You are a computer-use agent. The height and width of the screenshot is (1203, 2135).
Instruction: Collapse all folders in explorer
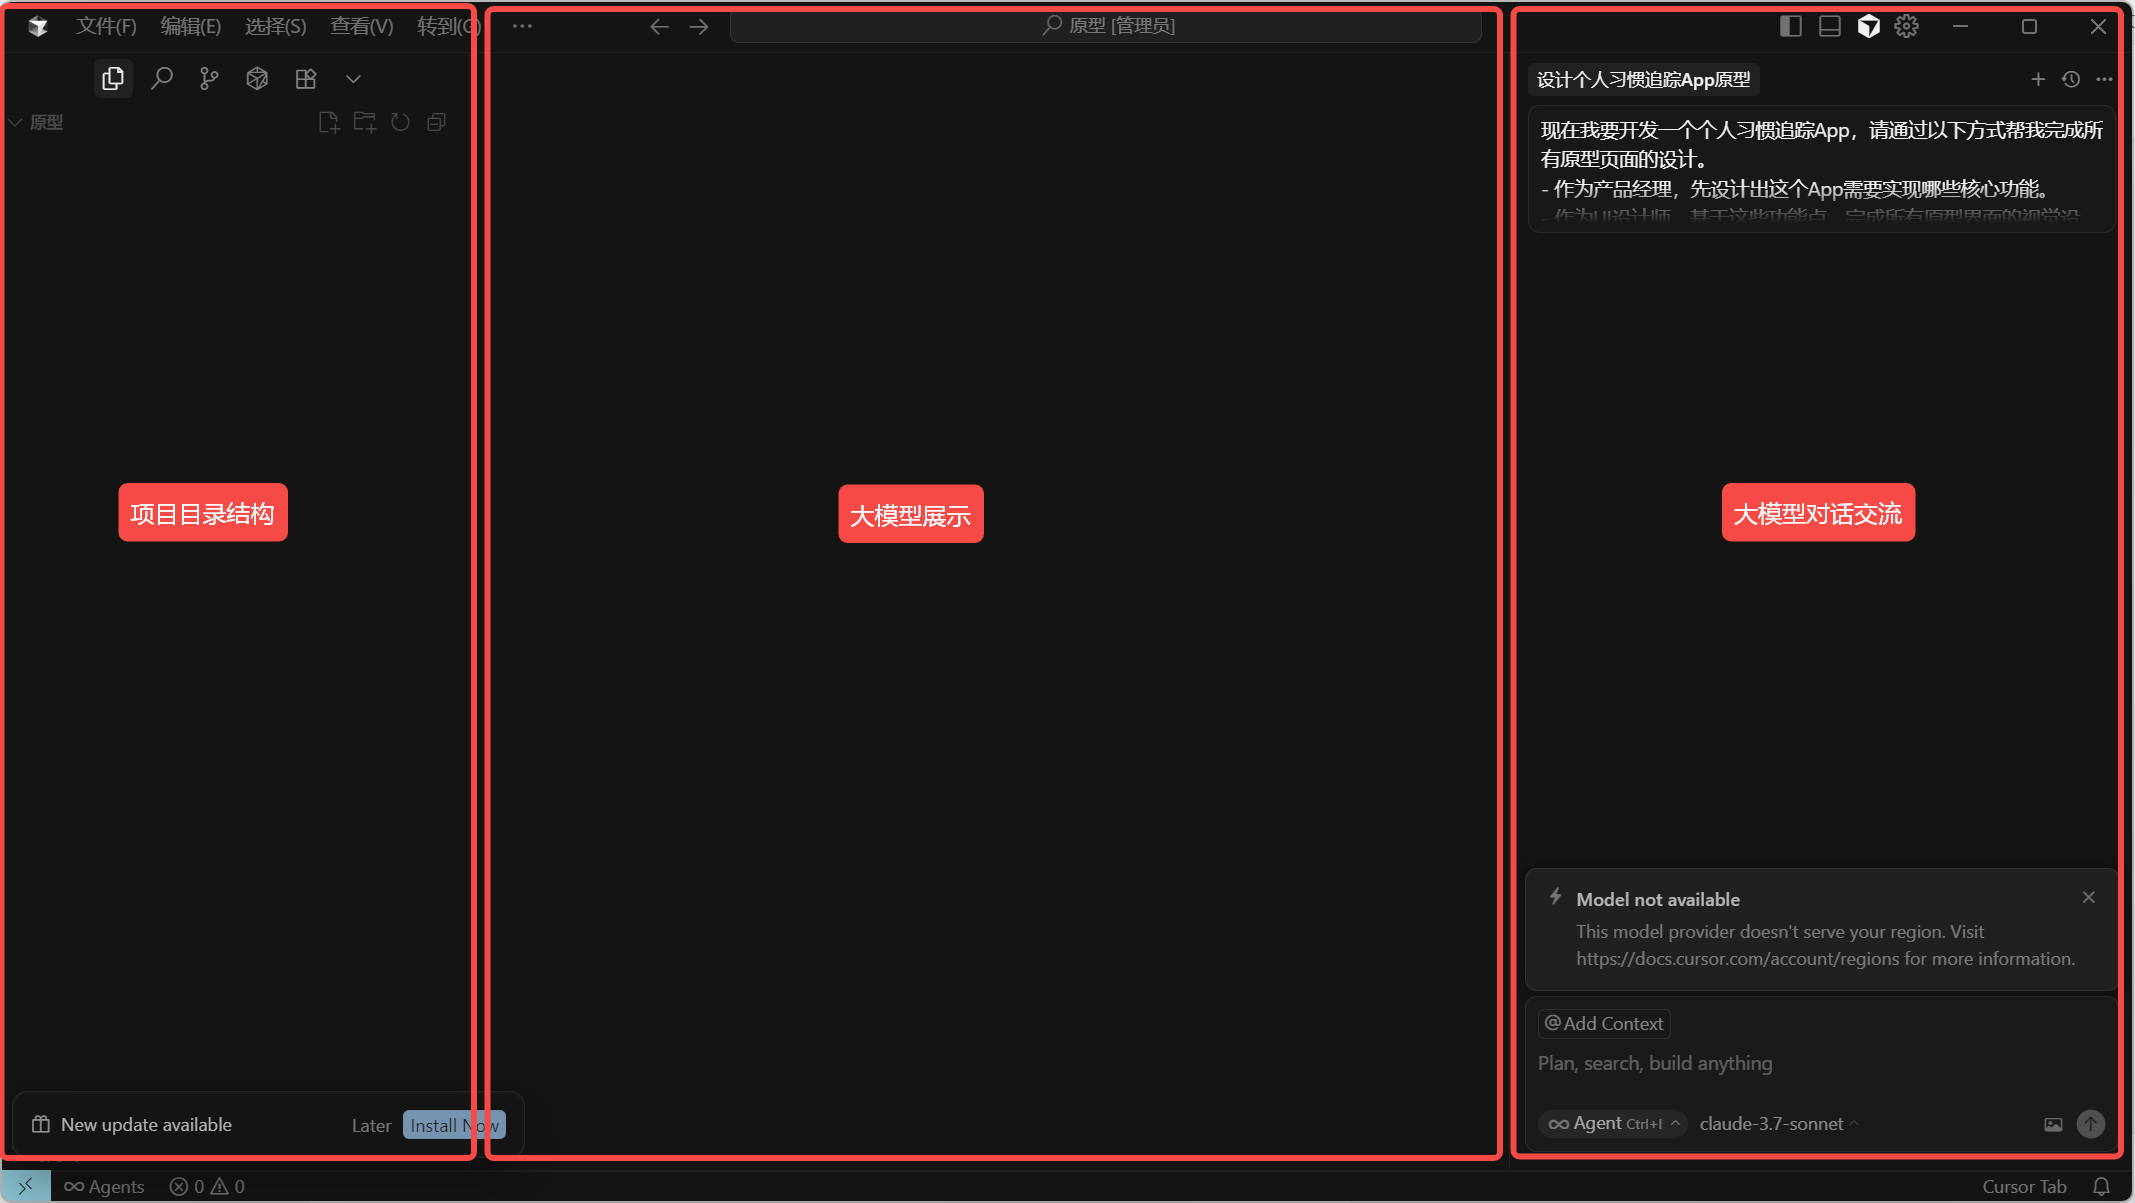pyautogui.click(x=436, y=122)
